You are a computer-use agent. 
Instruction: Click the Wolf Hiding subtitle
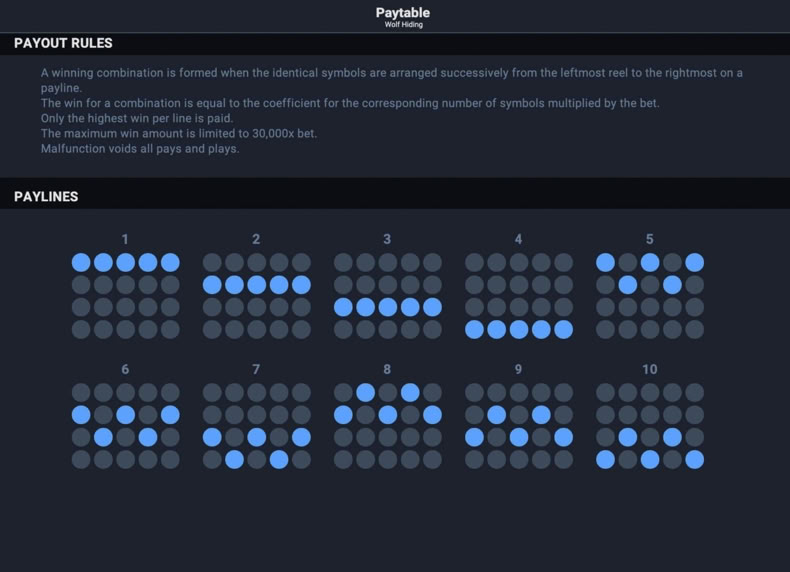(404, 25)
